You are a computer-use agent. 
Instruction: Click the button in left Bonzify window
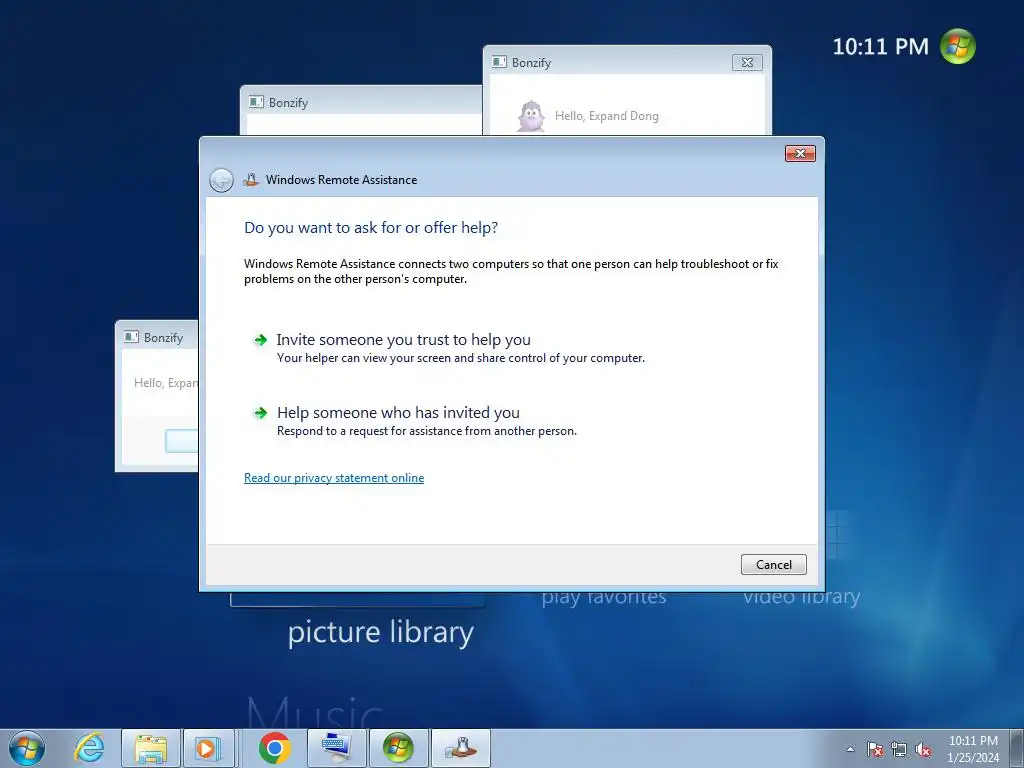182,441
